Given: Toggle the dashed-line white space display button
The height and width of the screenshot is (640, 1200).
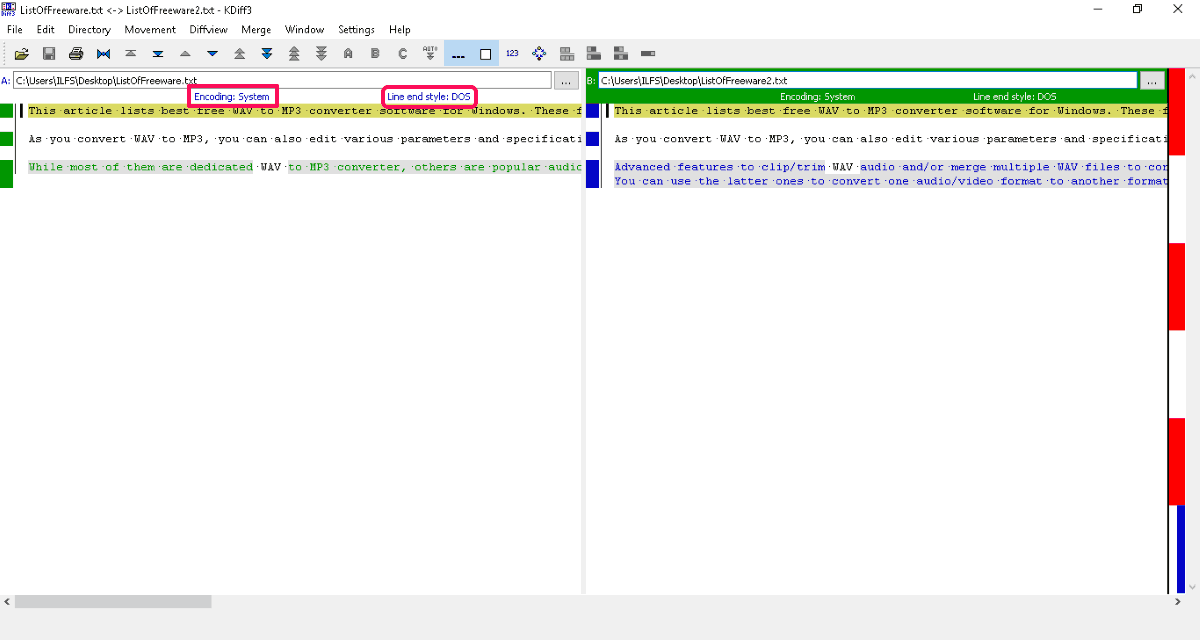Looking at the screenshot, I should tap(458, 54).
